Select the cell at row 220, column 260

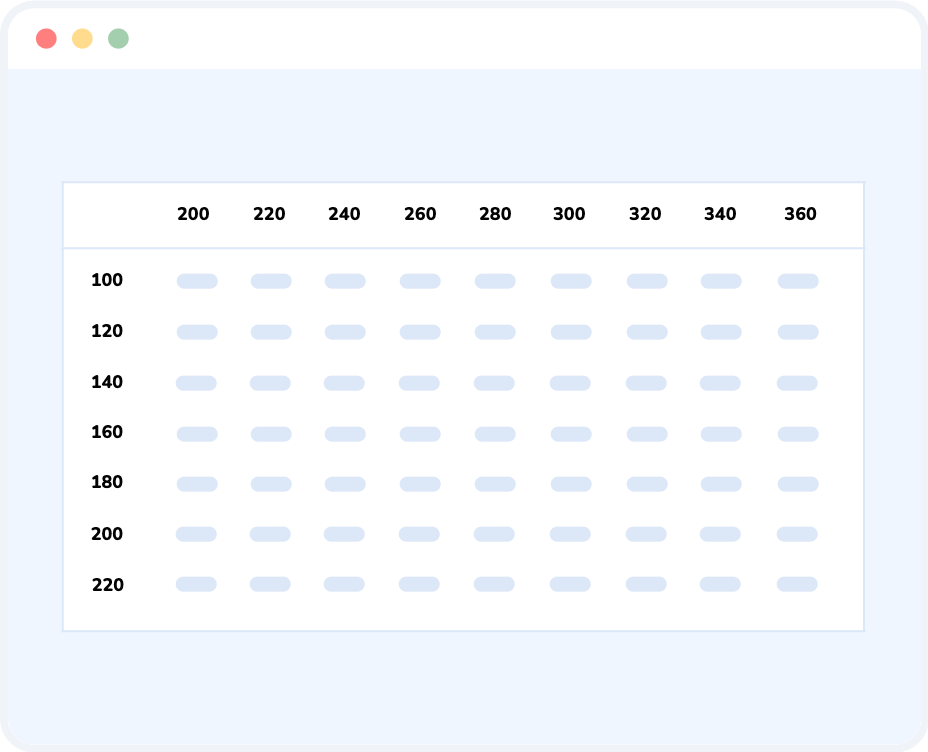[x=419, y=584]
